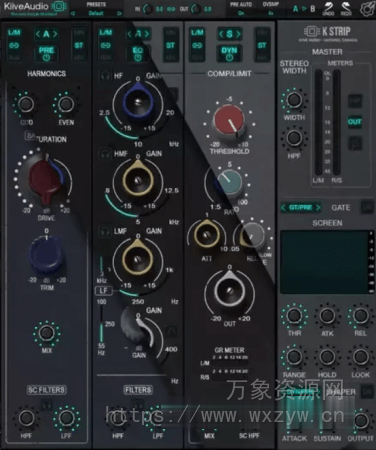This screenshot has width=376, height=450.
Task: Click right arrow of GT/PRE selector
Action: click(318, 208)
